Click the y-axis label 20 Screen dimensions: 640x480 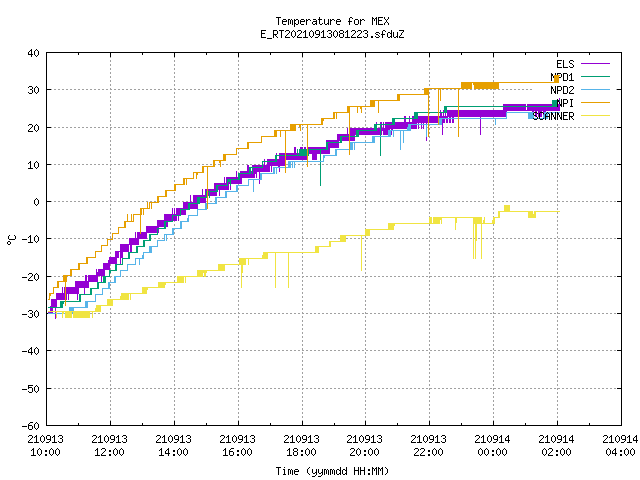[x=33, y=128]
